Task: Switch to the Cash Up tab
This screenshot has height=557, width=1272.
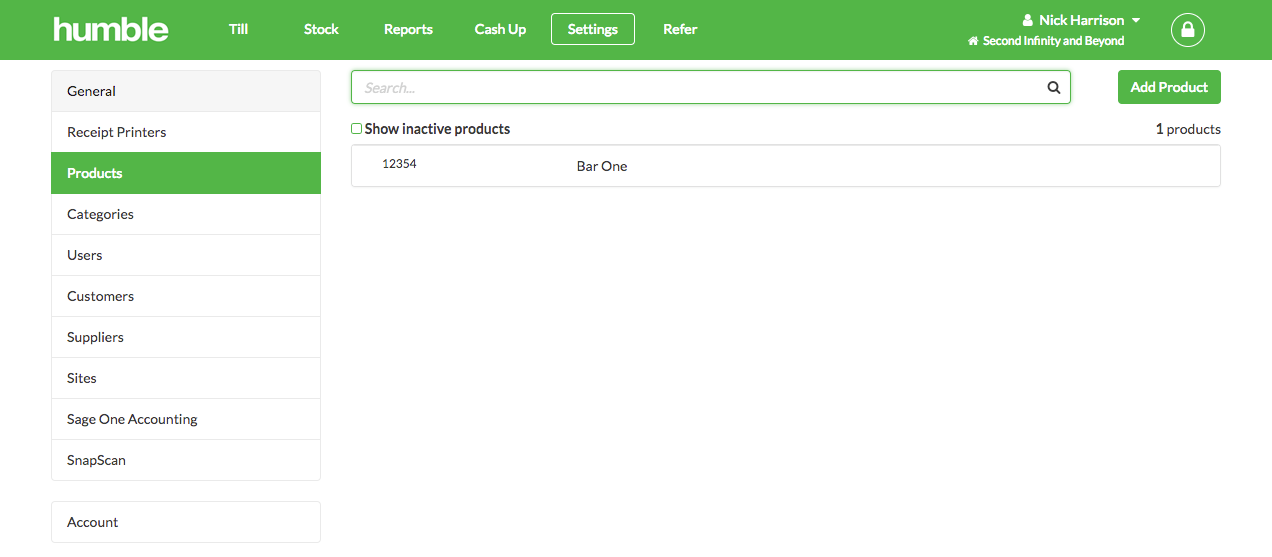Action: pyautogui.click(x=500, y=29)
